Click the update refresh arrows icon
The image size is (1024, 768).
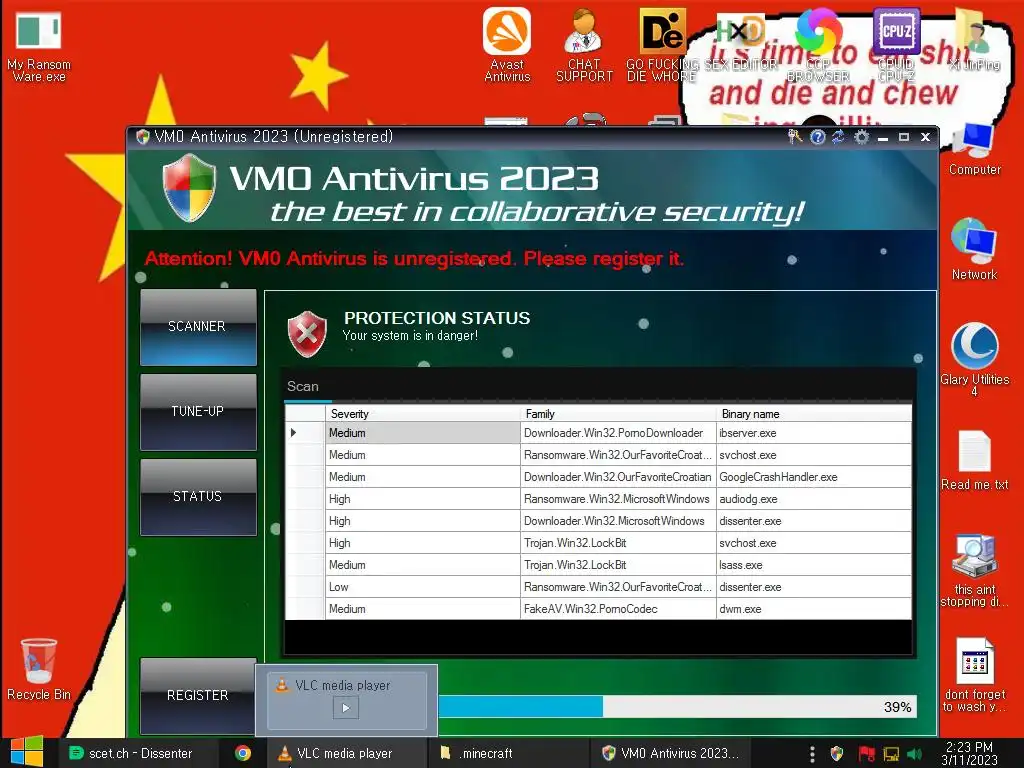click(x=839, y=136)
